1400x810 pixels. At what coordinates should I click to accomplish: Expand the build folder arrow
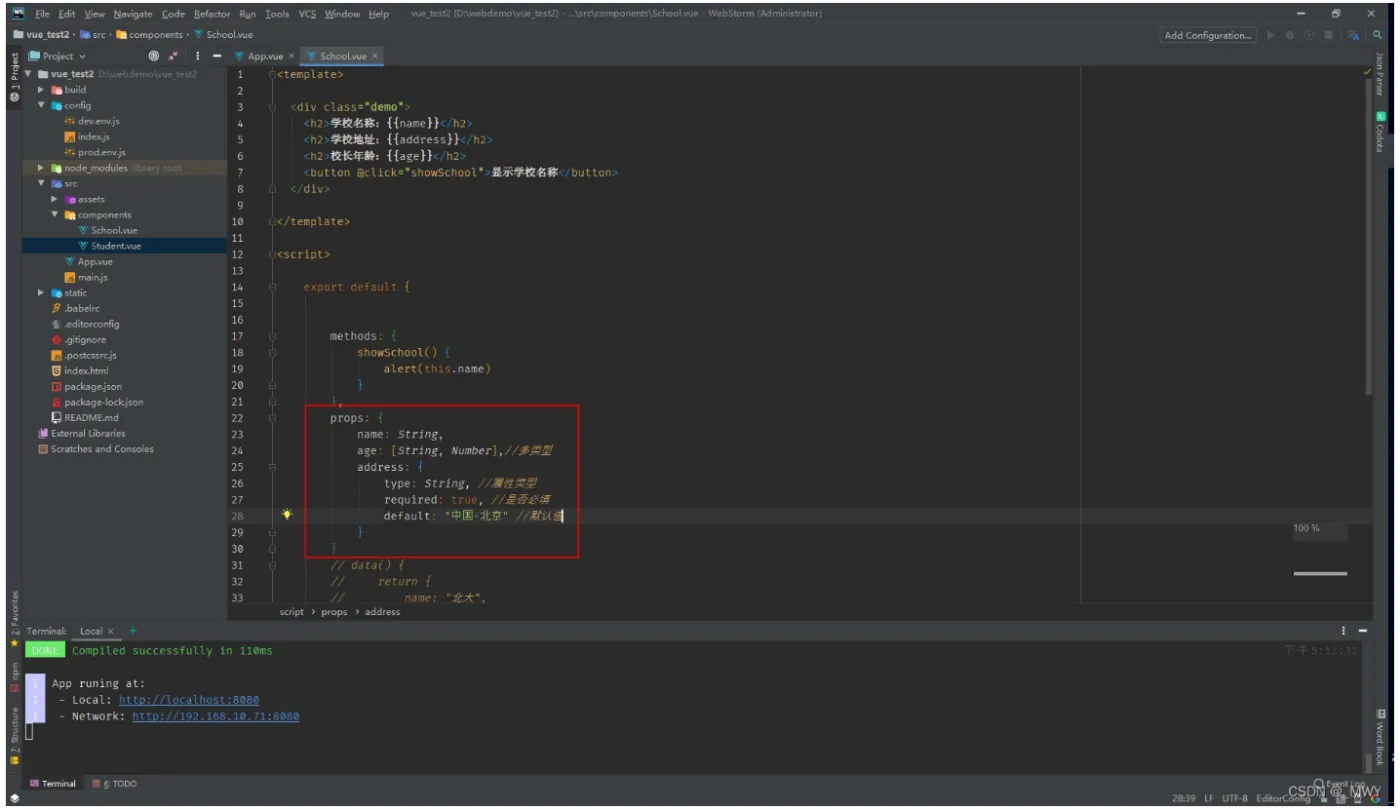41,90
